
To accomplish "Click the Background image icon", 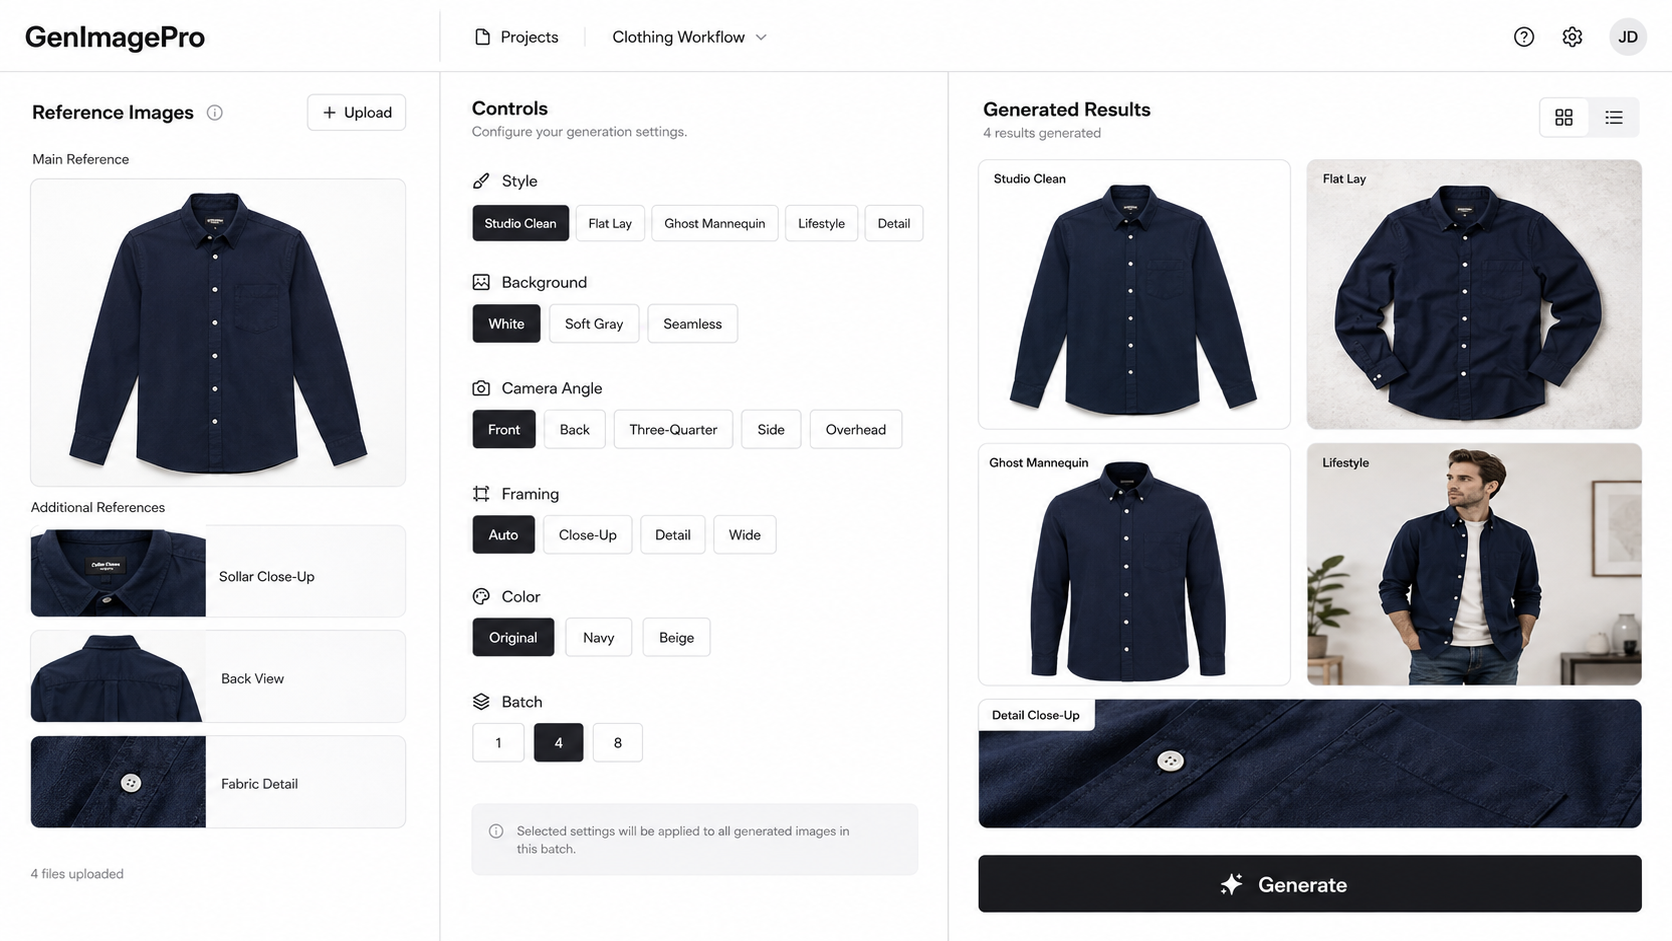I will click(x=481, y=282).
